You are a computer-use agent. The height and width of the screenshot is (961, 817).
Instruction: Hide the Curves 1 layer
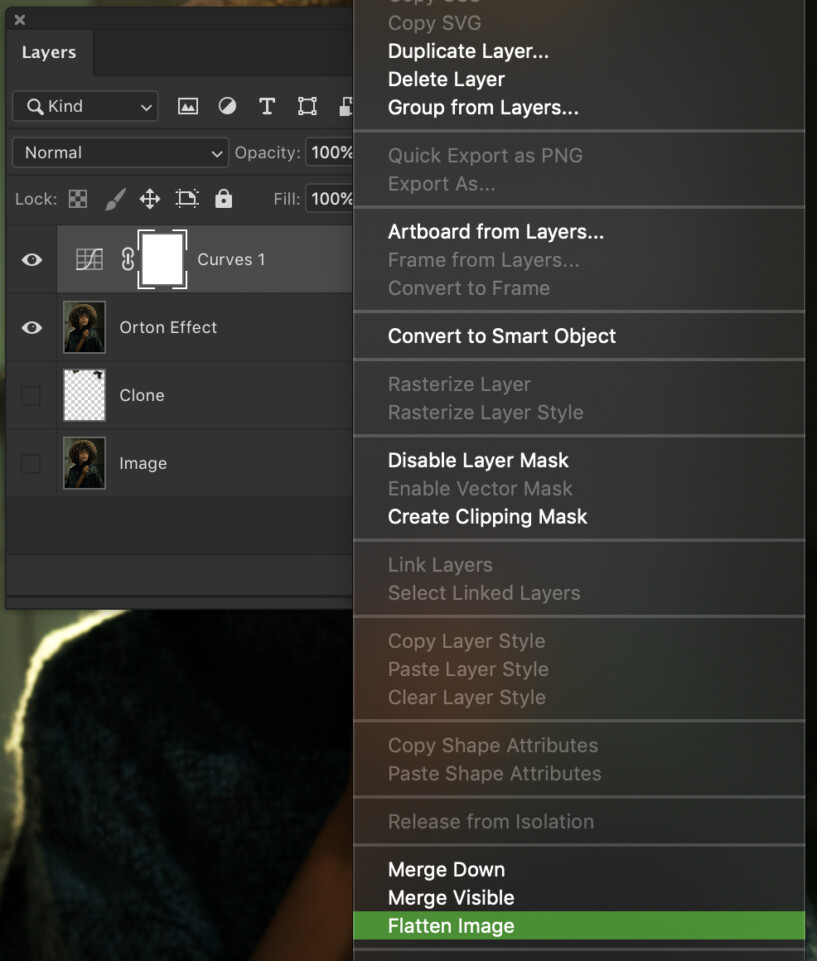point(31,259)
